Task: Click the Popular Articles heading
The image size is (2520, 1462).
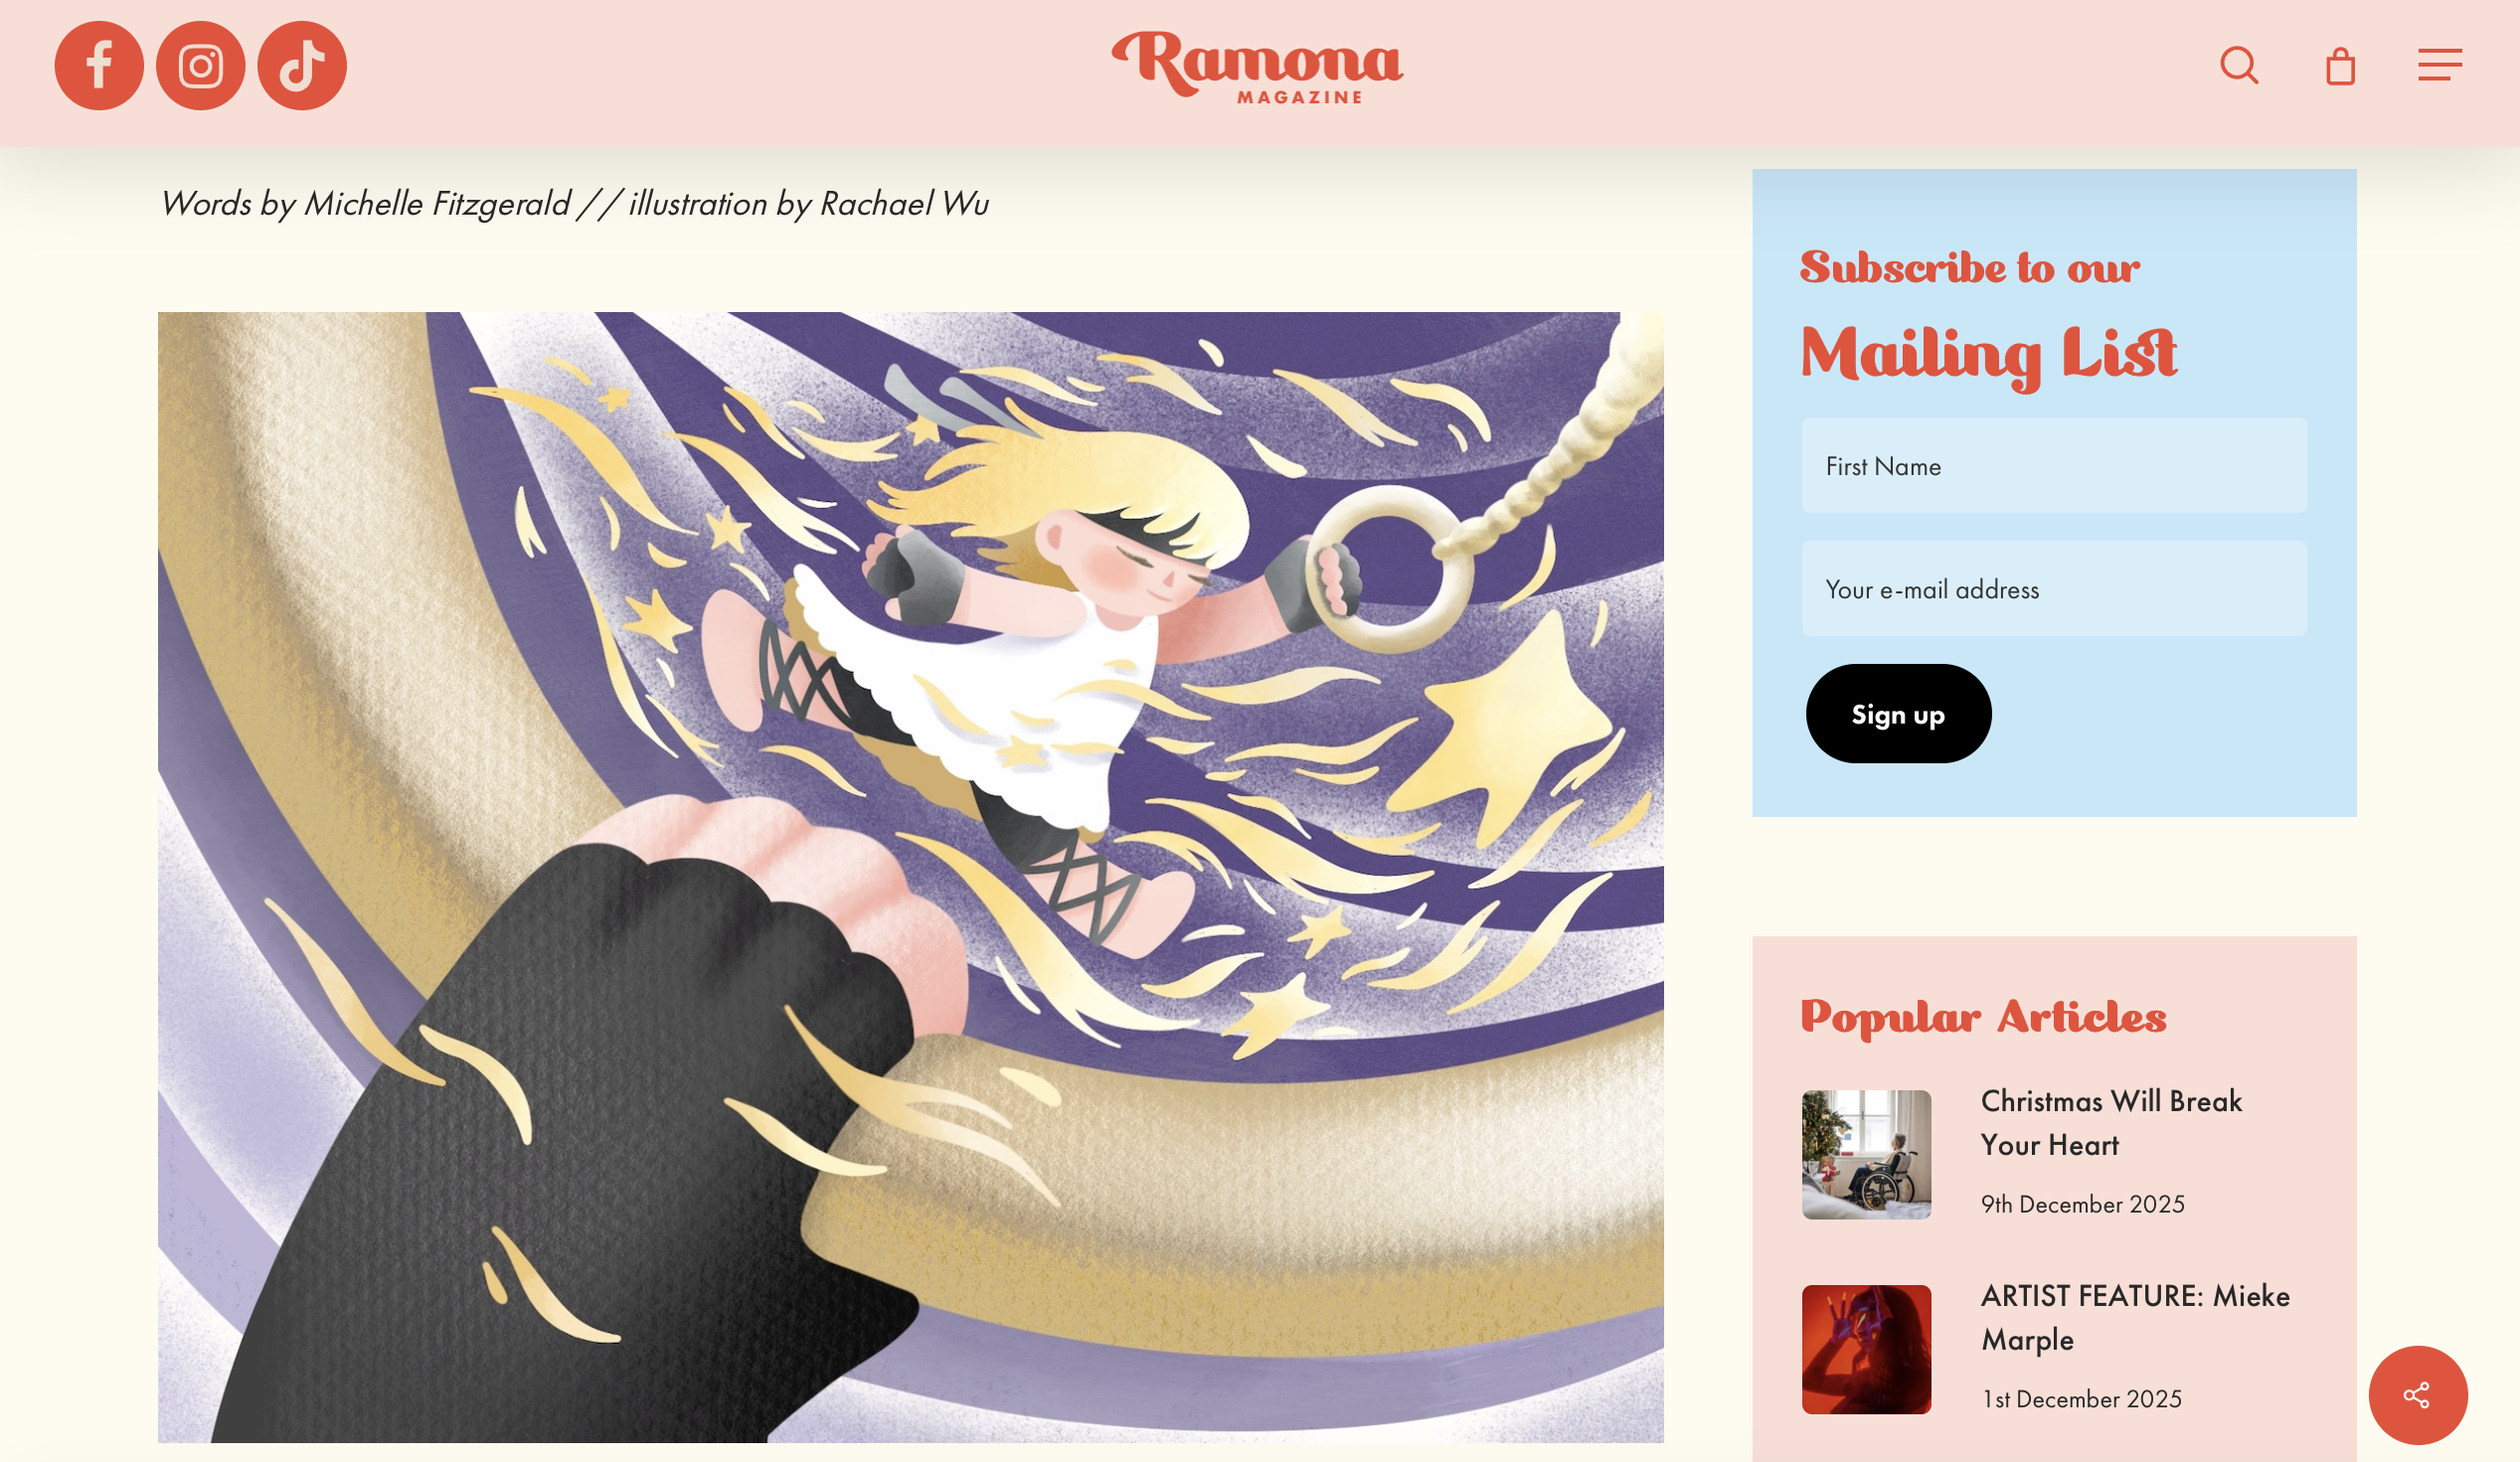Action: tap(1983, 1018)
